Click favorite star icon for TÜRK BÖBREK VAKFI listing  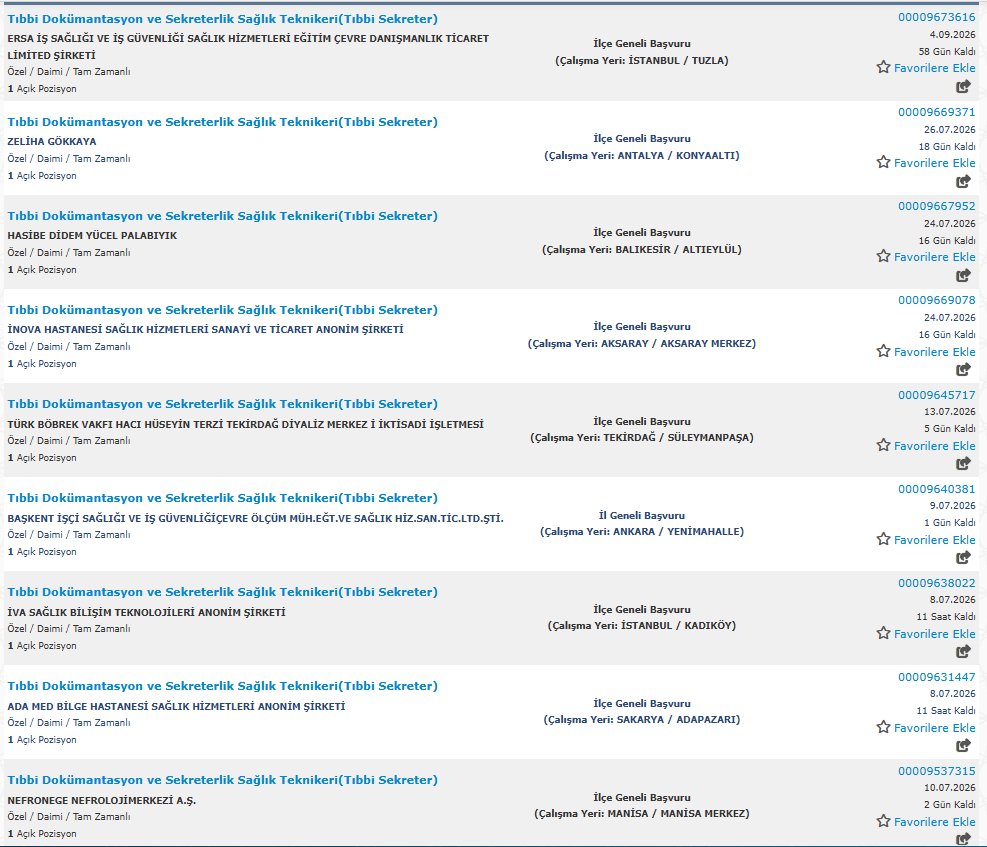[884, 445]
